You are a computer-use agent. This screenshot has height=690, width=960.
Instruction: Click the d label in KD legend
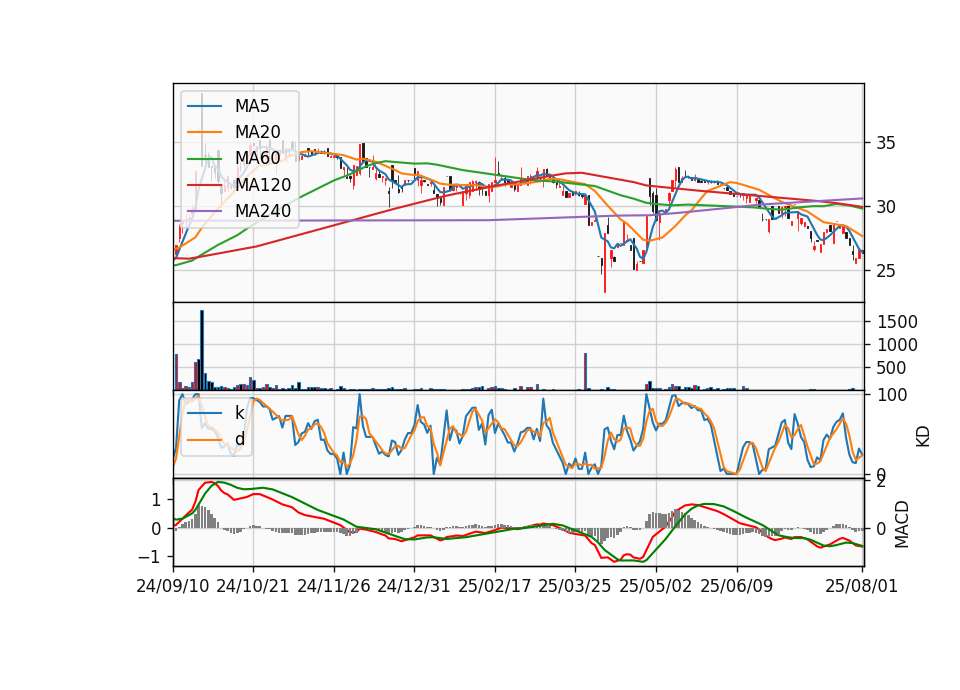(239, 439)
